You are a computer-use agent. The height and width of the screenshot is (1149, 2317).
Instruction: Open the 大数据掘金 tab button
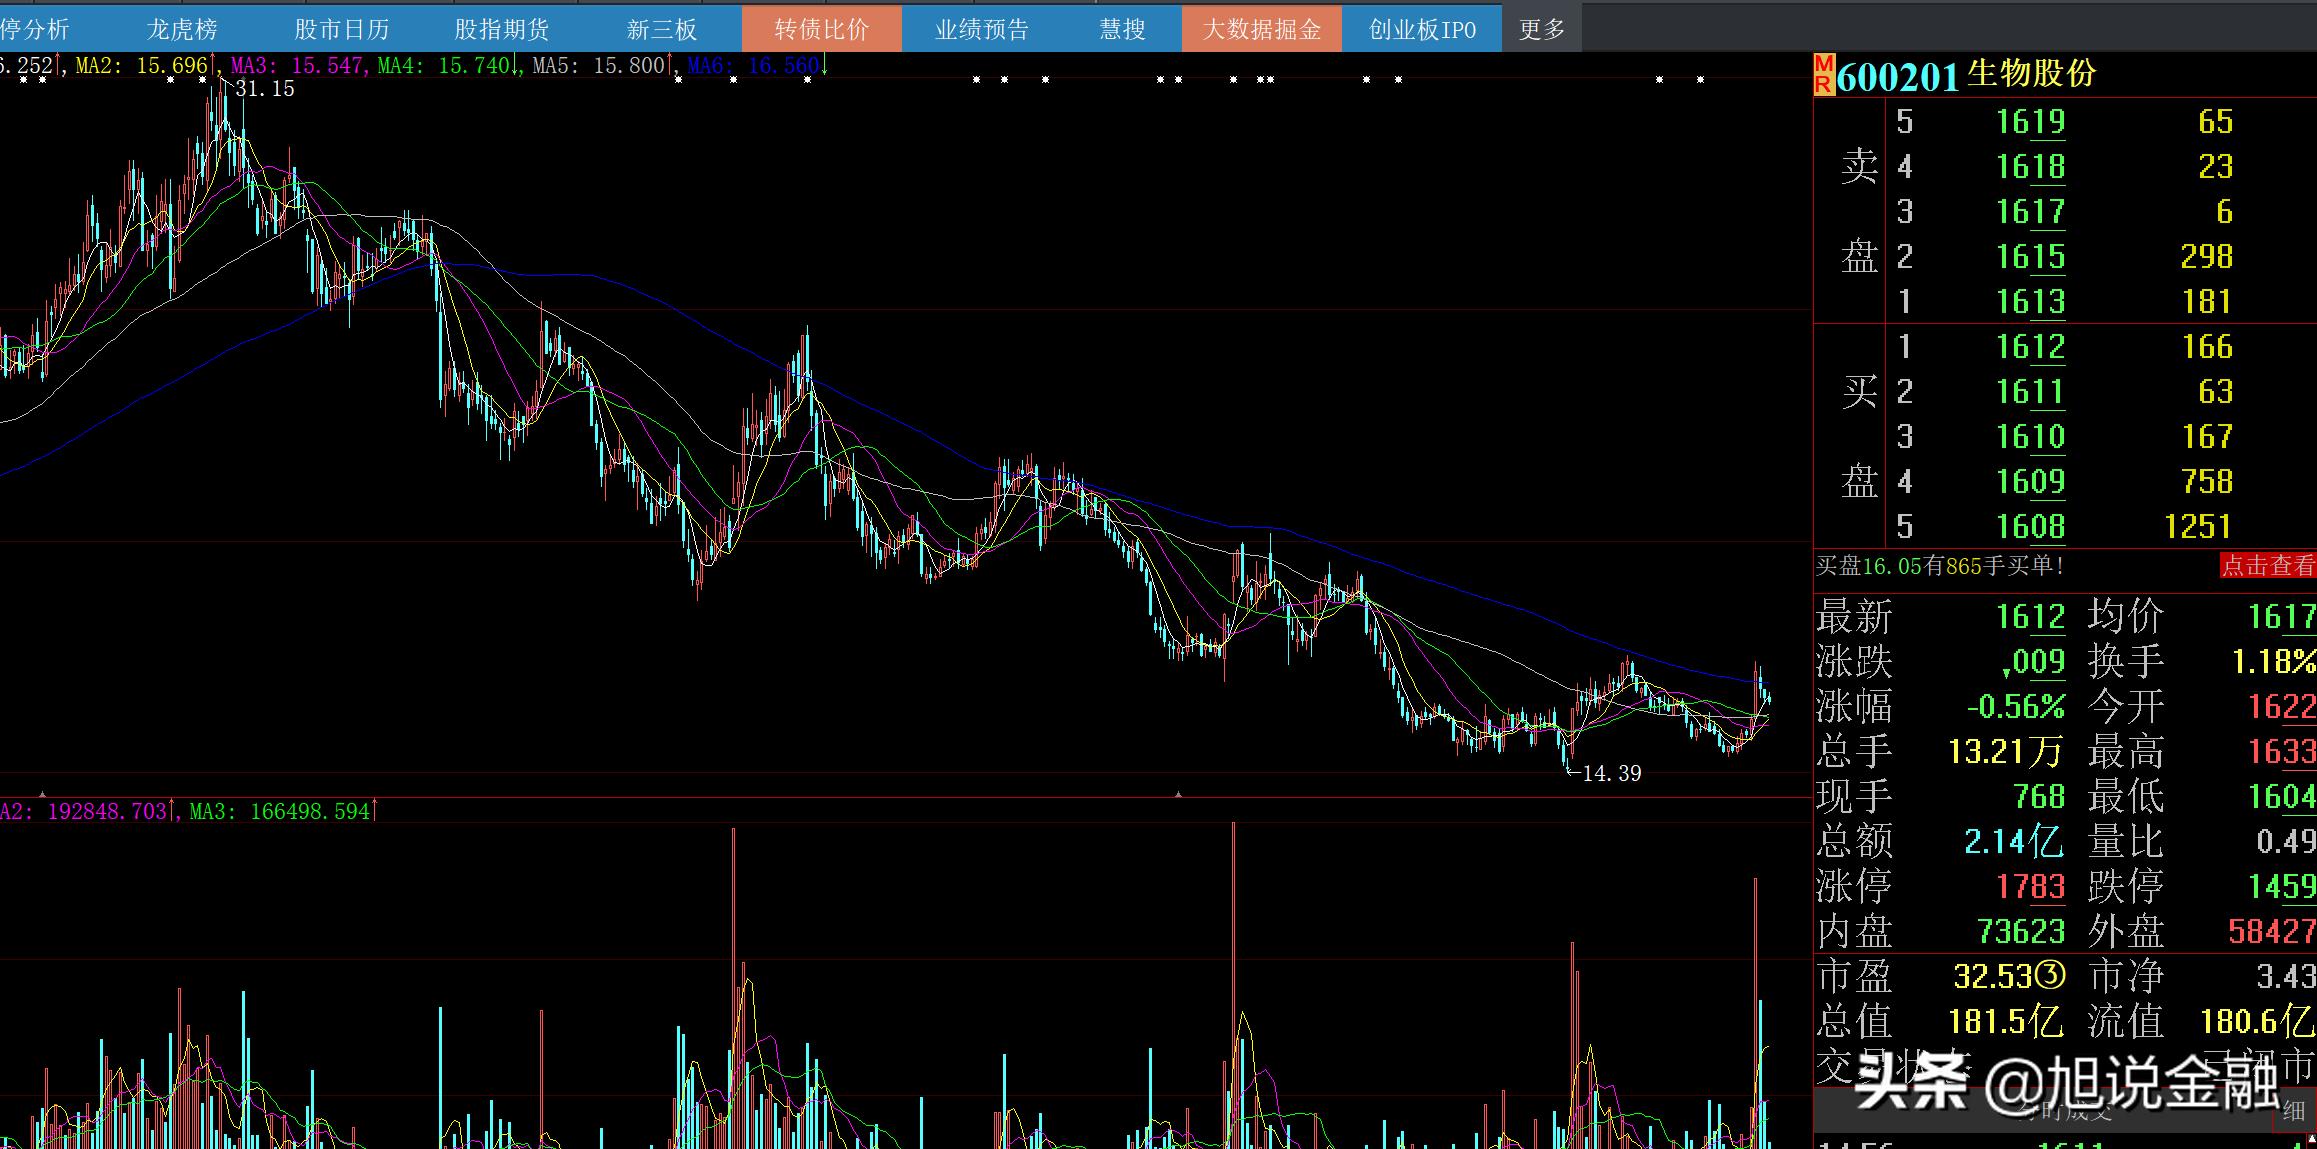click(x=1261, y=29)
